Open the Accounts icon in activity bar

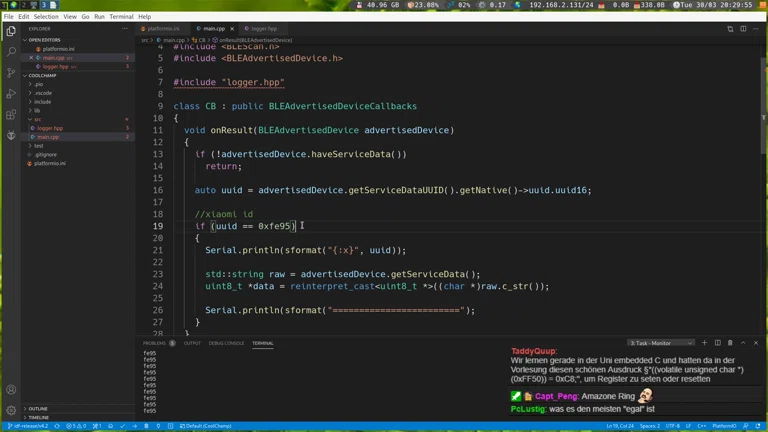pyautogui.click(x=11, y=390)
